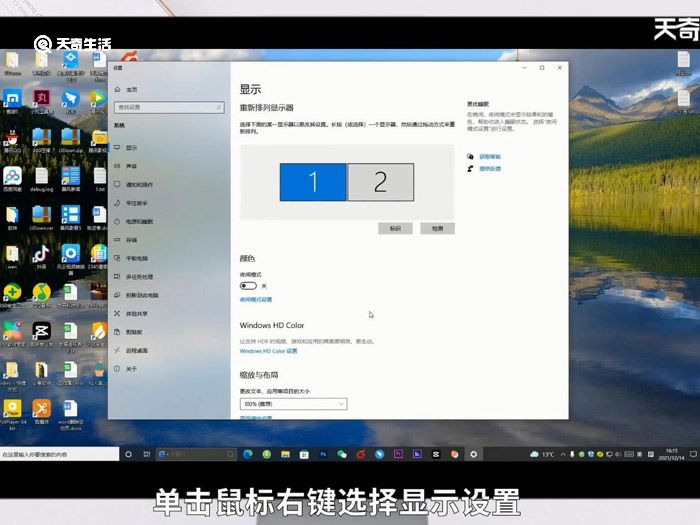This screenshot has height=525, width=700.
Task: Click the 电源和睡眠 power icon
Action: (x=117, y=221)
